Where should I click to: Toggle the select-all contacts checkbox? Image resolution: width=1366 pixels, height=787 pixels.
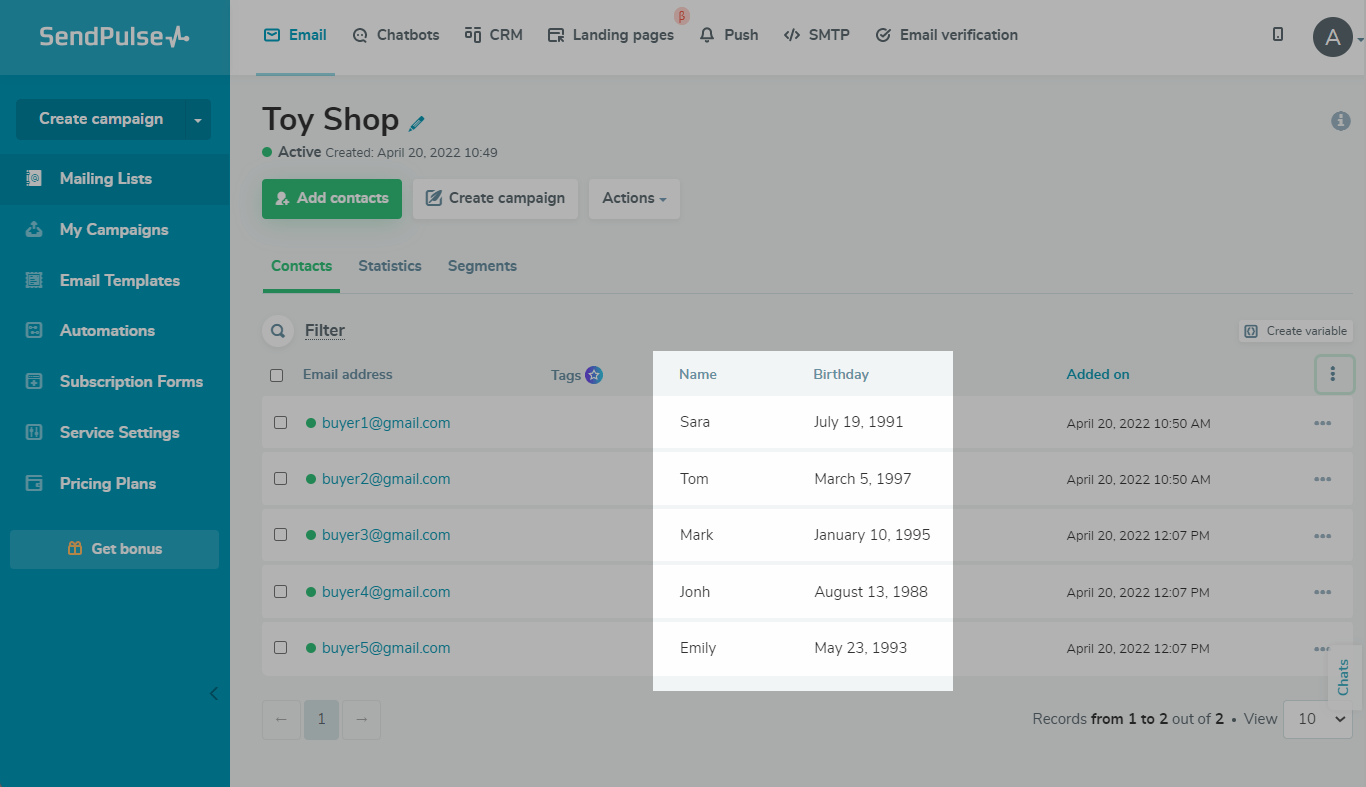(277, 375)
